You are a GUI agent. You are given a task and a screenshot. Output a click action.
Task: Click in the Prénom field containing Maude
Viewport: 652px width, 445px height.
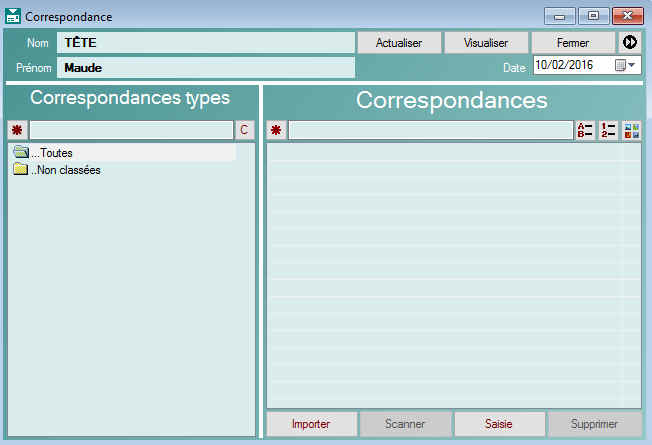pos(206,68)
